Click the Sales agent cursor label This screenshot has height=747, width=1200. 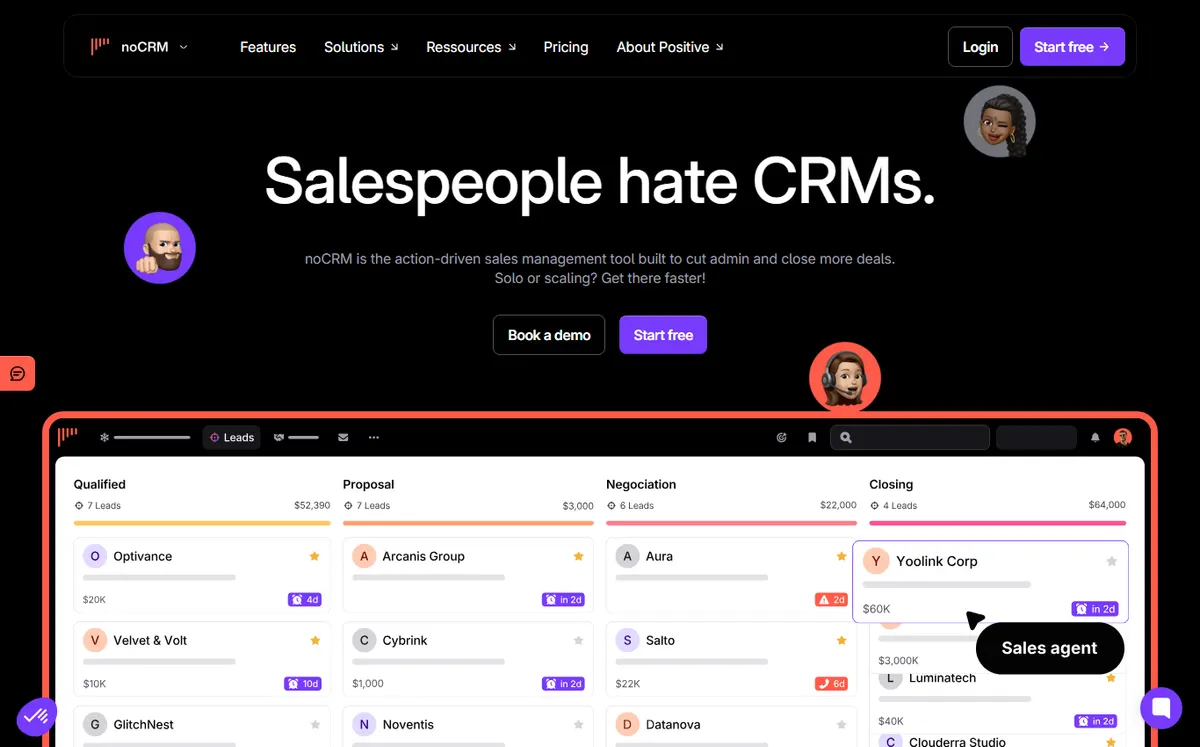(x=1050, y=648)
